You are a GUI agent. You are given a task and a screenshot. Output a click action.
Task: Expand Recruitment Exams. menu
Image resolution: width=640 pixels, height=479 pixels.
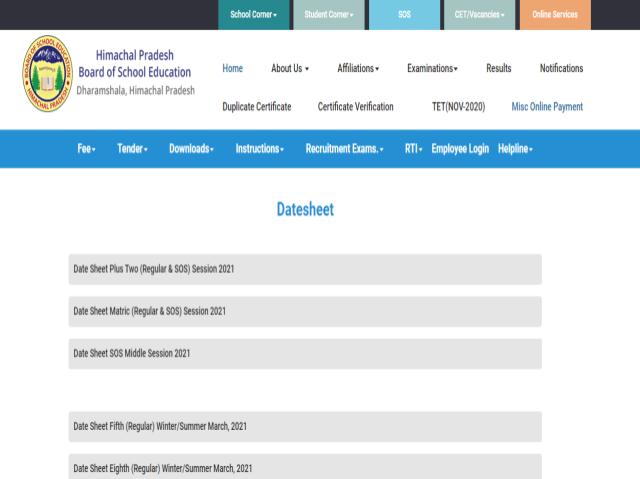click(344, 149)
